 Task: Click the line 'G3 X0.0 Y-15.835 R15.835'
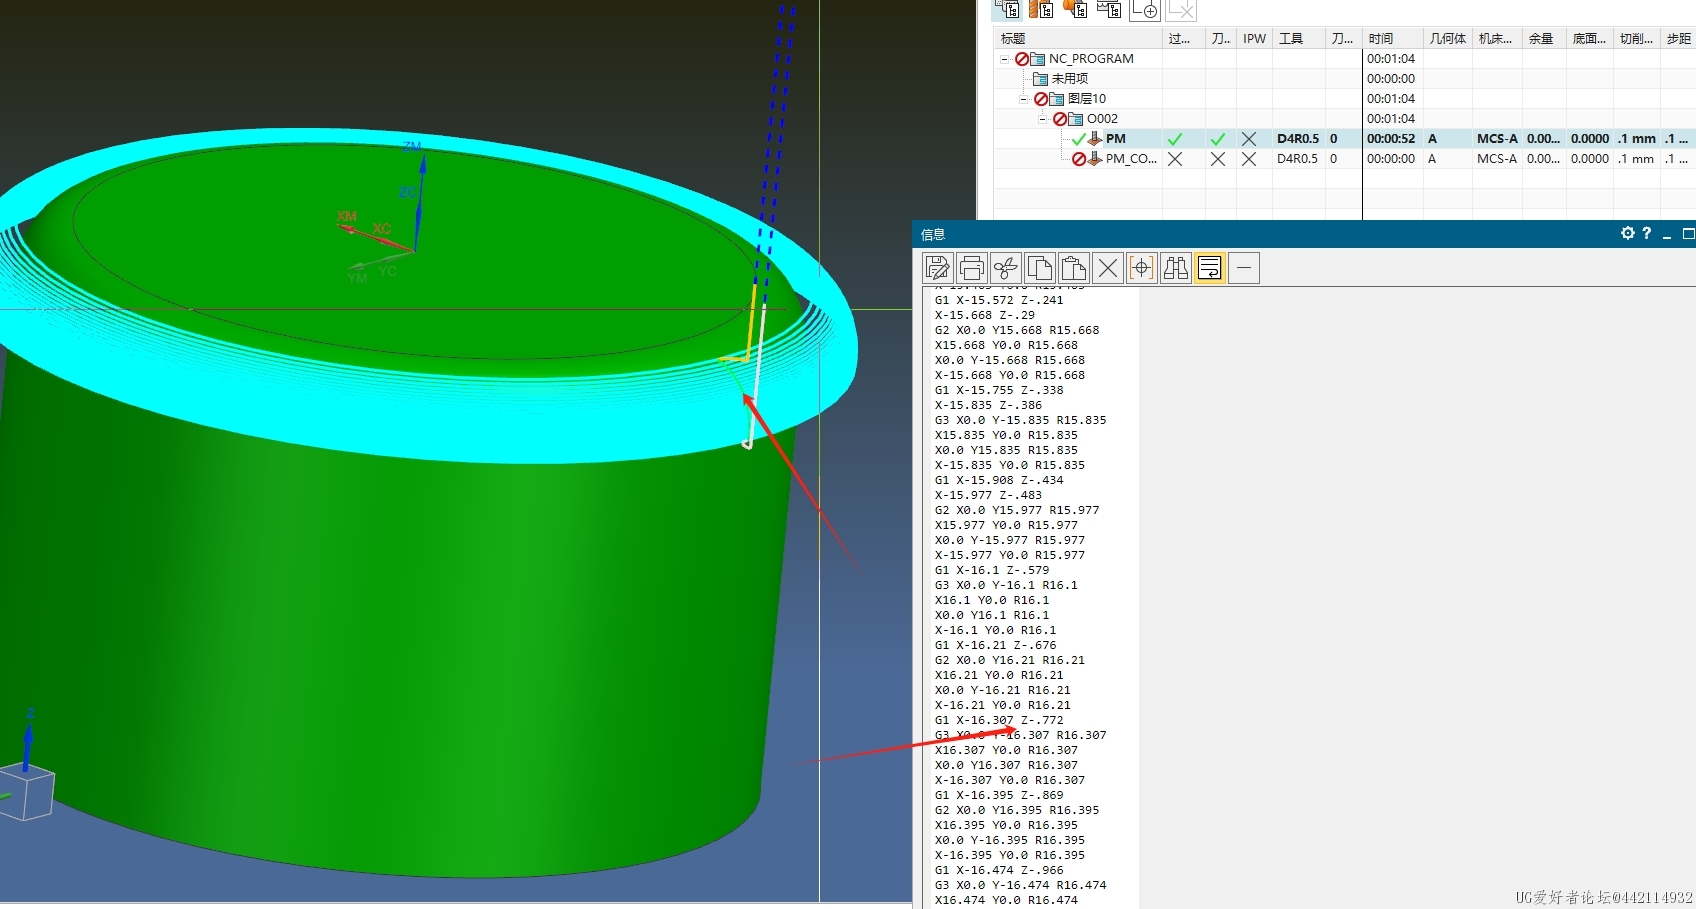click(x=1020, y=420)
